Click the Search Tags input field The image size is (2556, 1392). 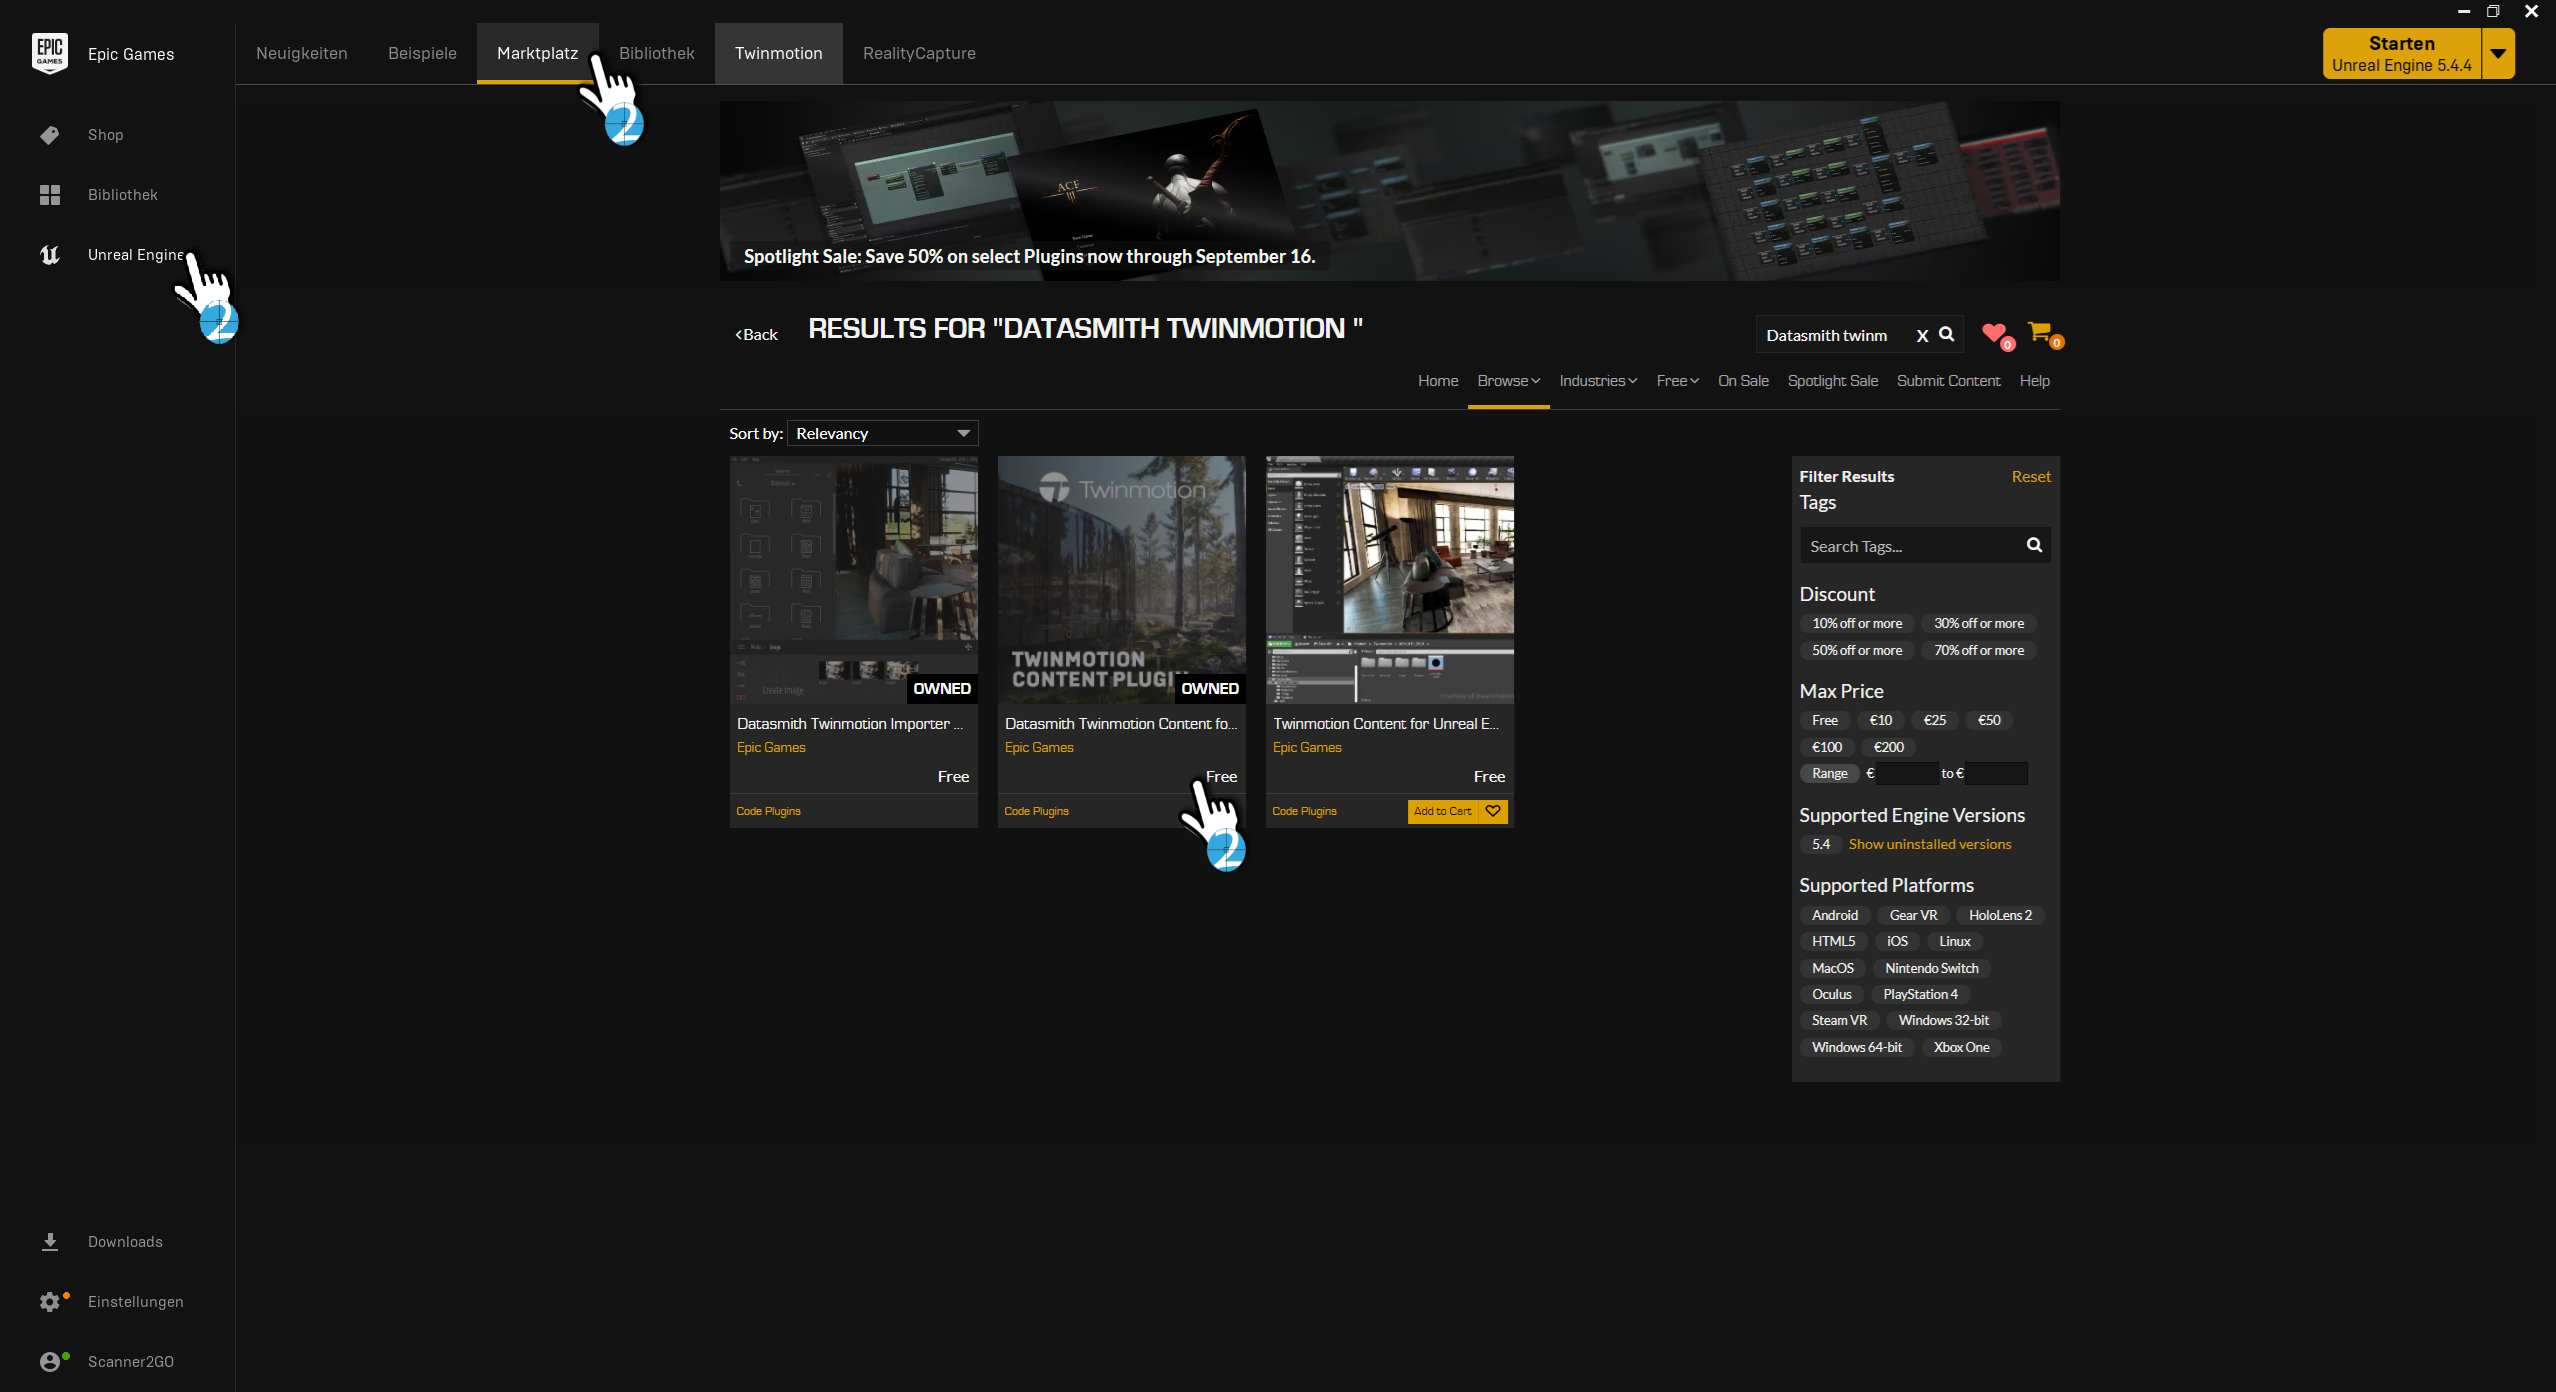tap(1912, 546)
